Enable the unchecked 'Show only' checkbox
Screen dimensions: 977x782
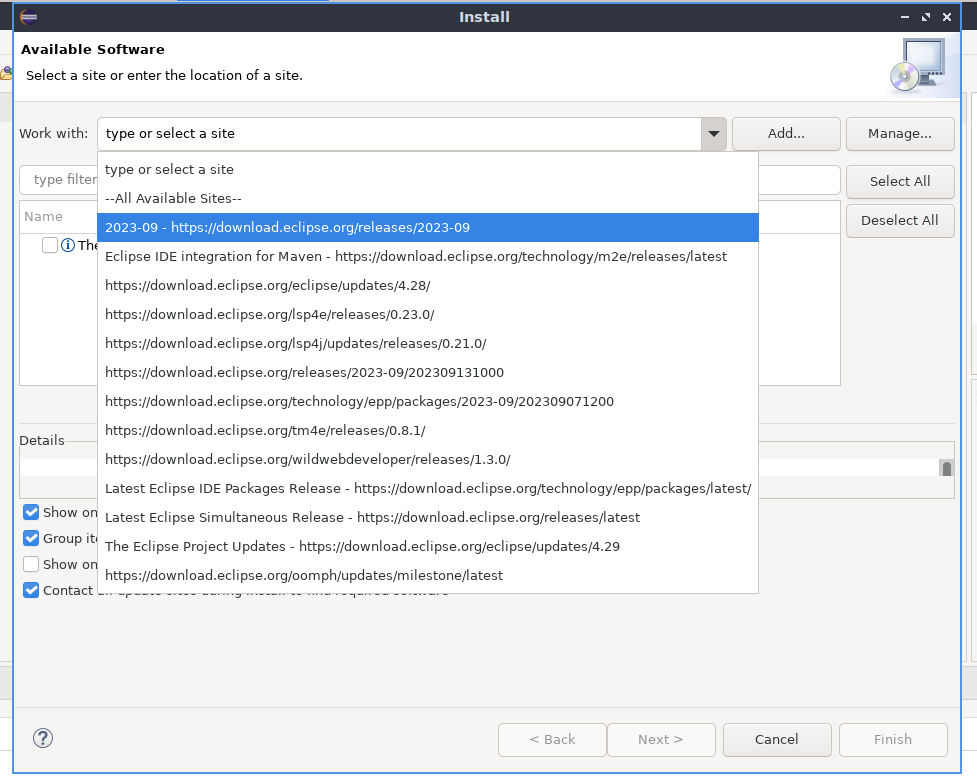pos(31,564)
